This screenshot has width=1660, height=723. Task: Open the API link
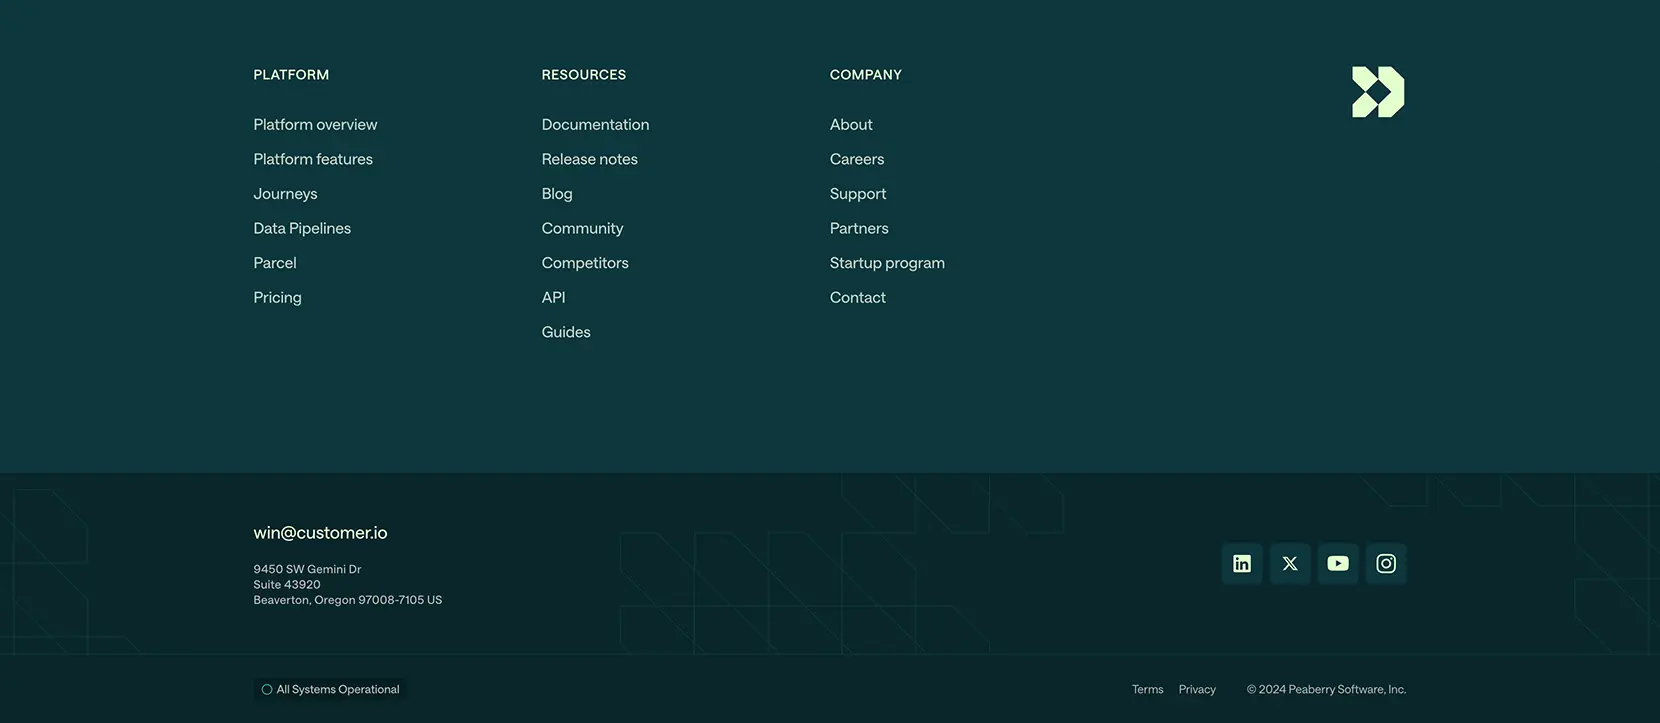[x=553, y=298]
